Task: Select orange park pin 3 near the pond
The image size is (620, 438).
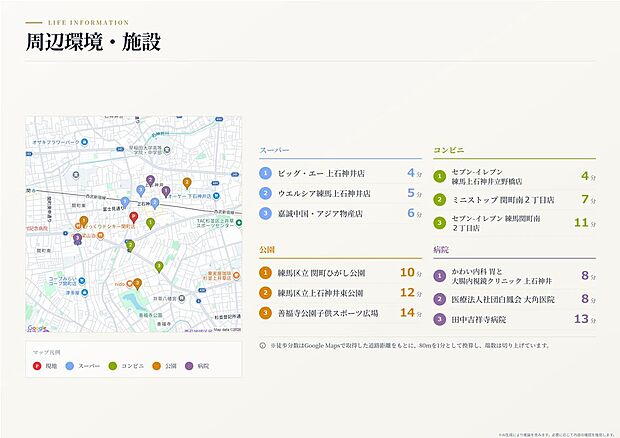Action: (x=137, y=284)
